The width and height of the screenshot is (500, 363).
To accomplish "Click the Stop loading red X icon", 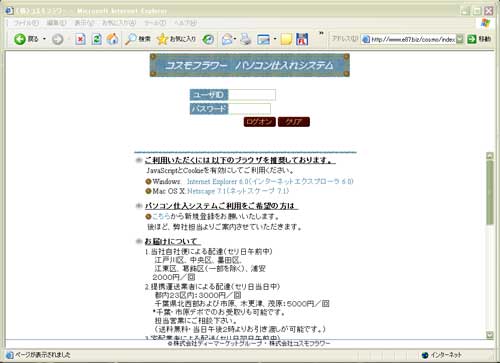I will pyautogui.click(x=80, y=39).
